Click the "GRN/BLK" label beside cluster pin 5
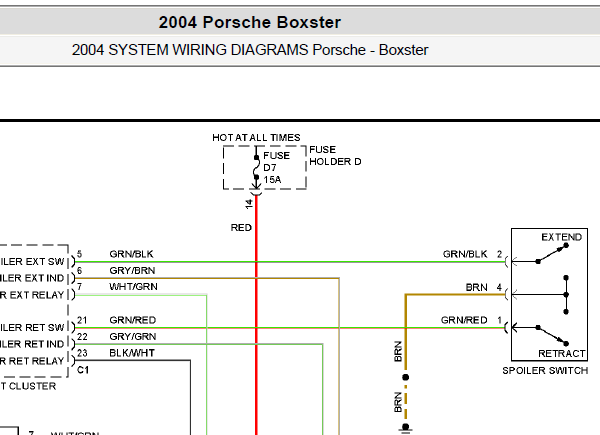 click(131, 254)
